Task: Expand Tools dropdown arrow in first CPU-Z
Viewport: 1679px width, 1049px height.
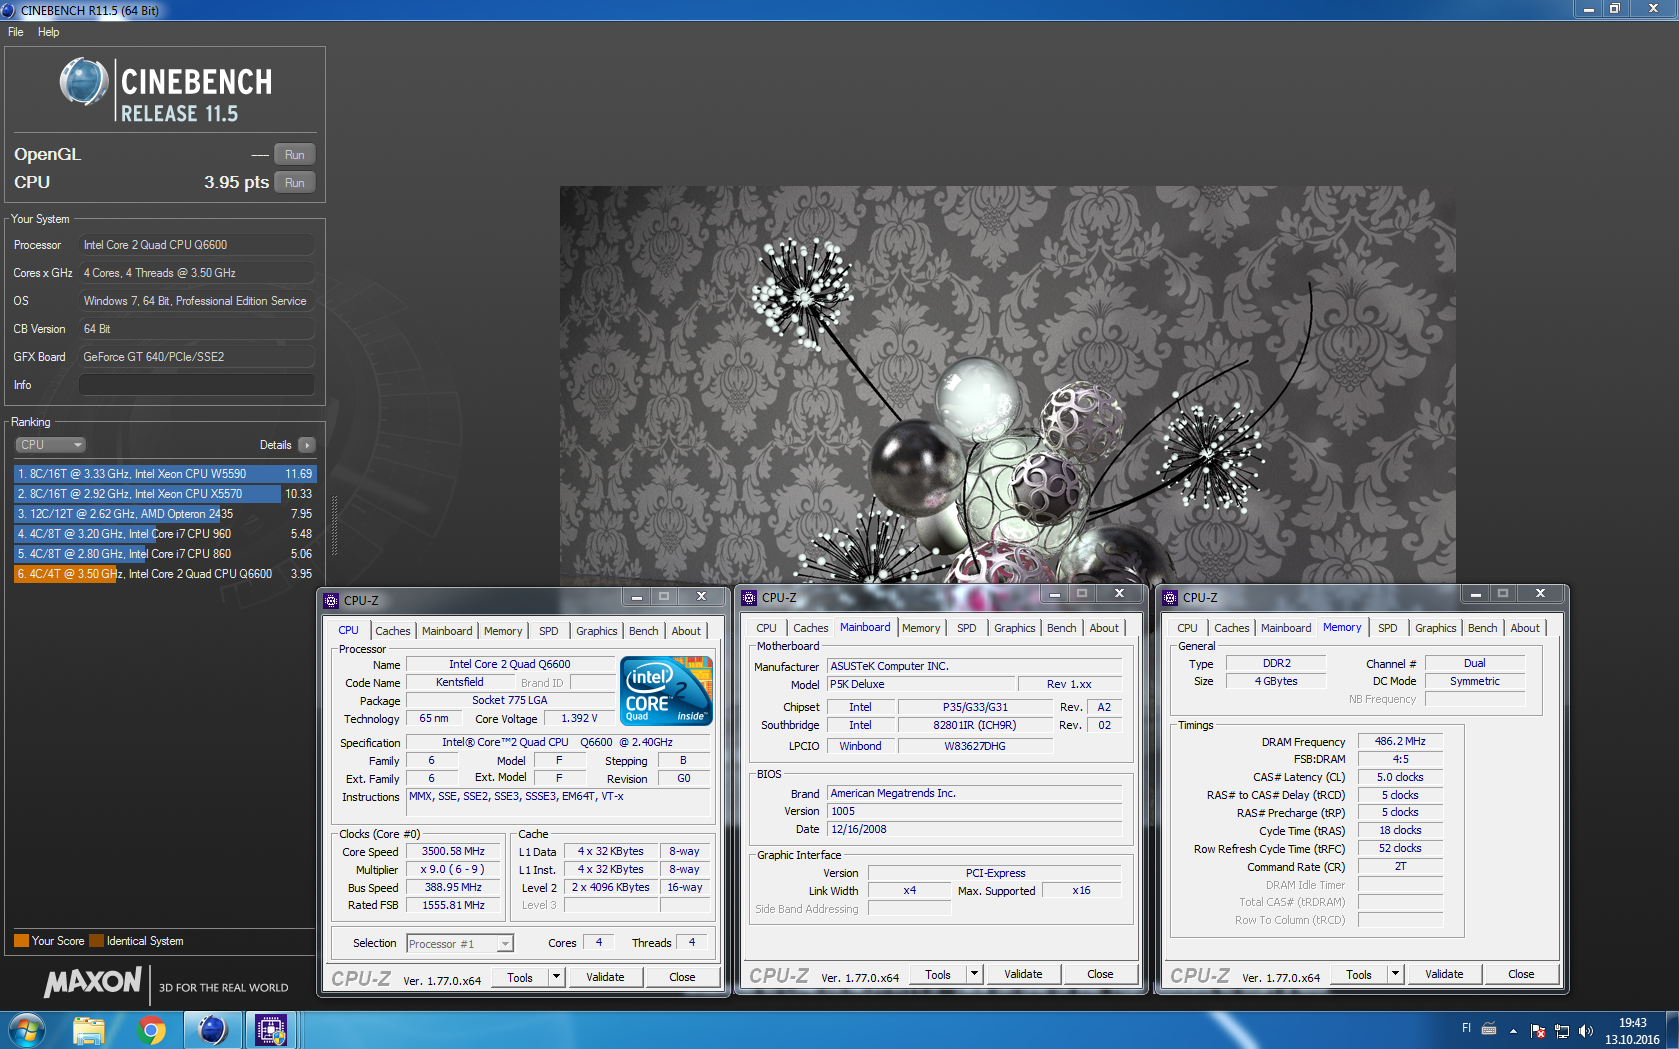Action: (x=557, y=978)
